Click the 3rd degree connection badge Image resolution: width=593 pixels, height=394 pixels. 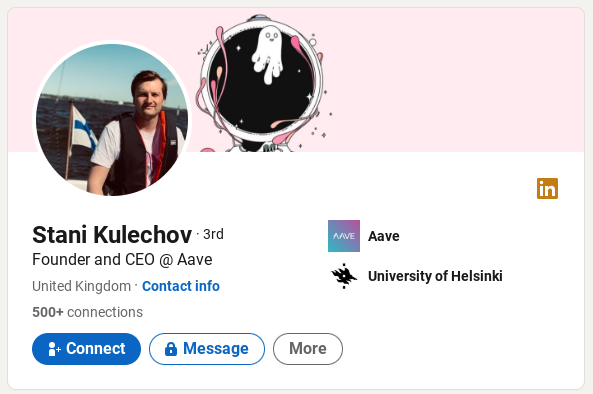(213, 234)
